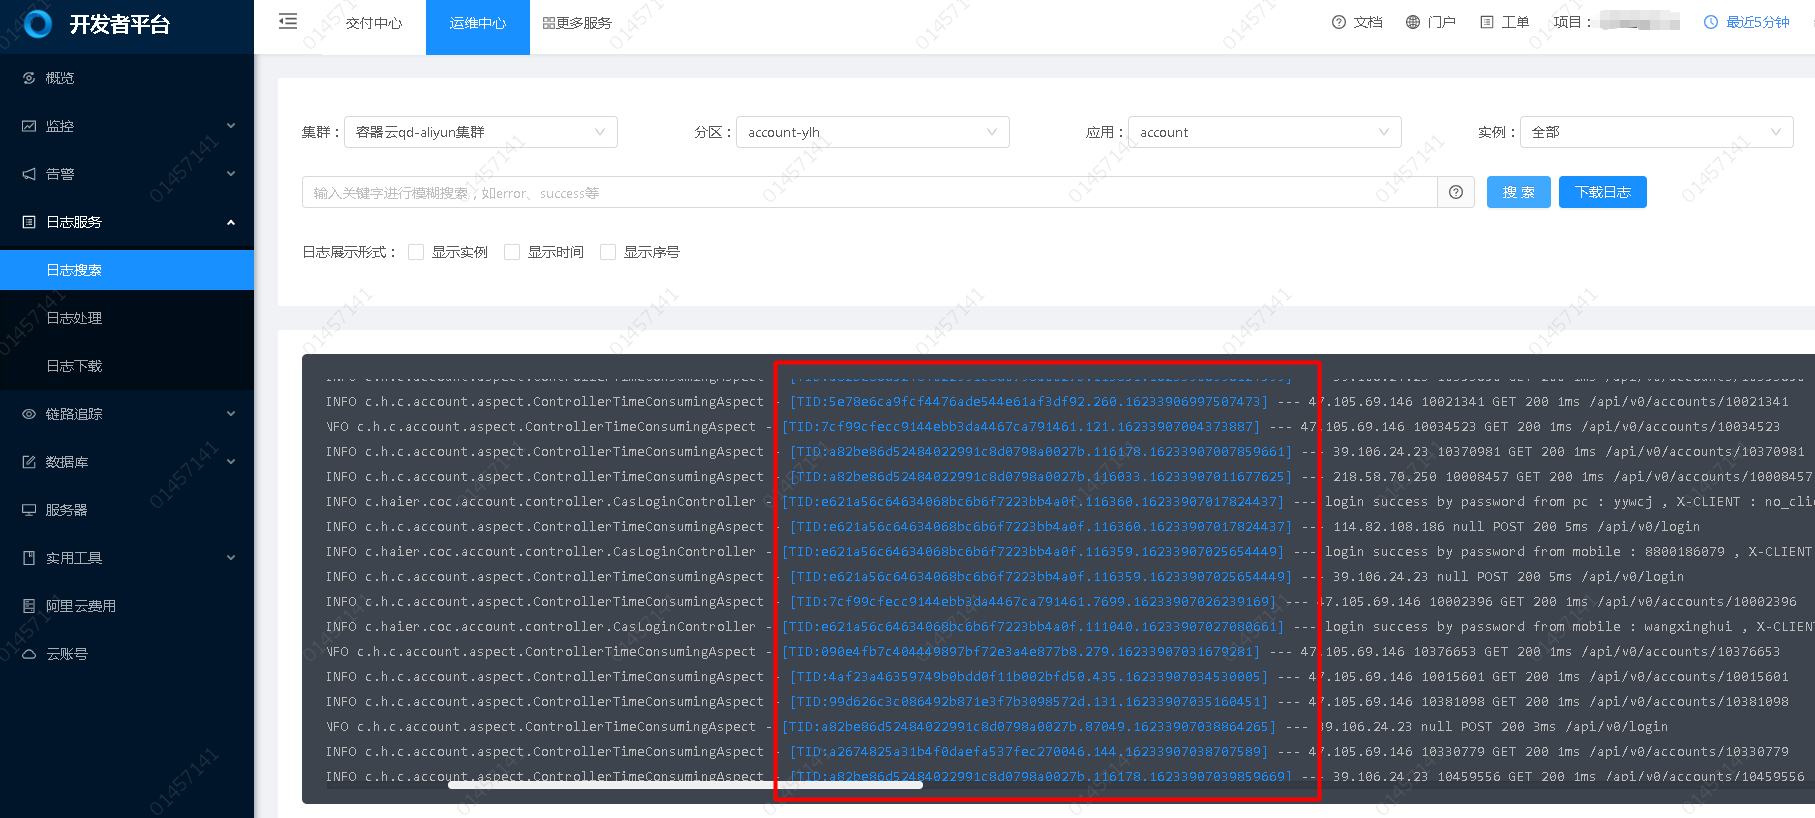Open 概览 overview in sidebar
This screenshot has height=818, width=1815.
[x=60, y=78]
